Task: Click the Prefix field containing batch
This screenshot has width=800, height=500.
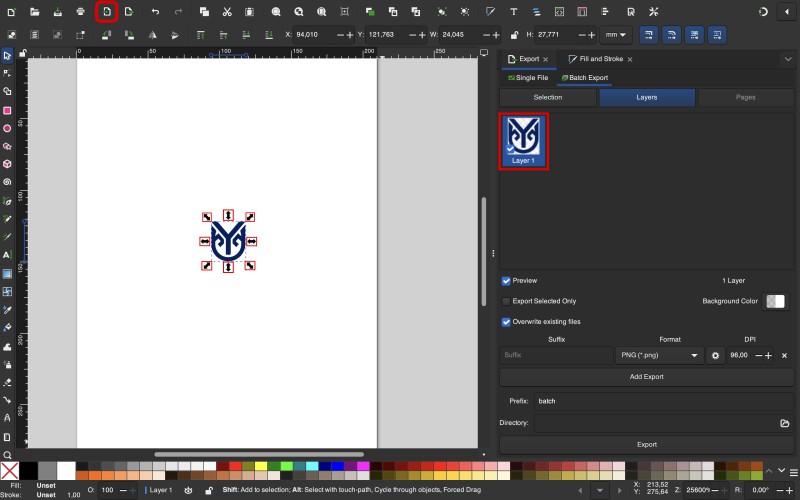Action: pos(664,401)
